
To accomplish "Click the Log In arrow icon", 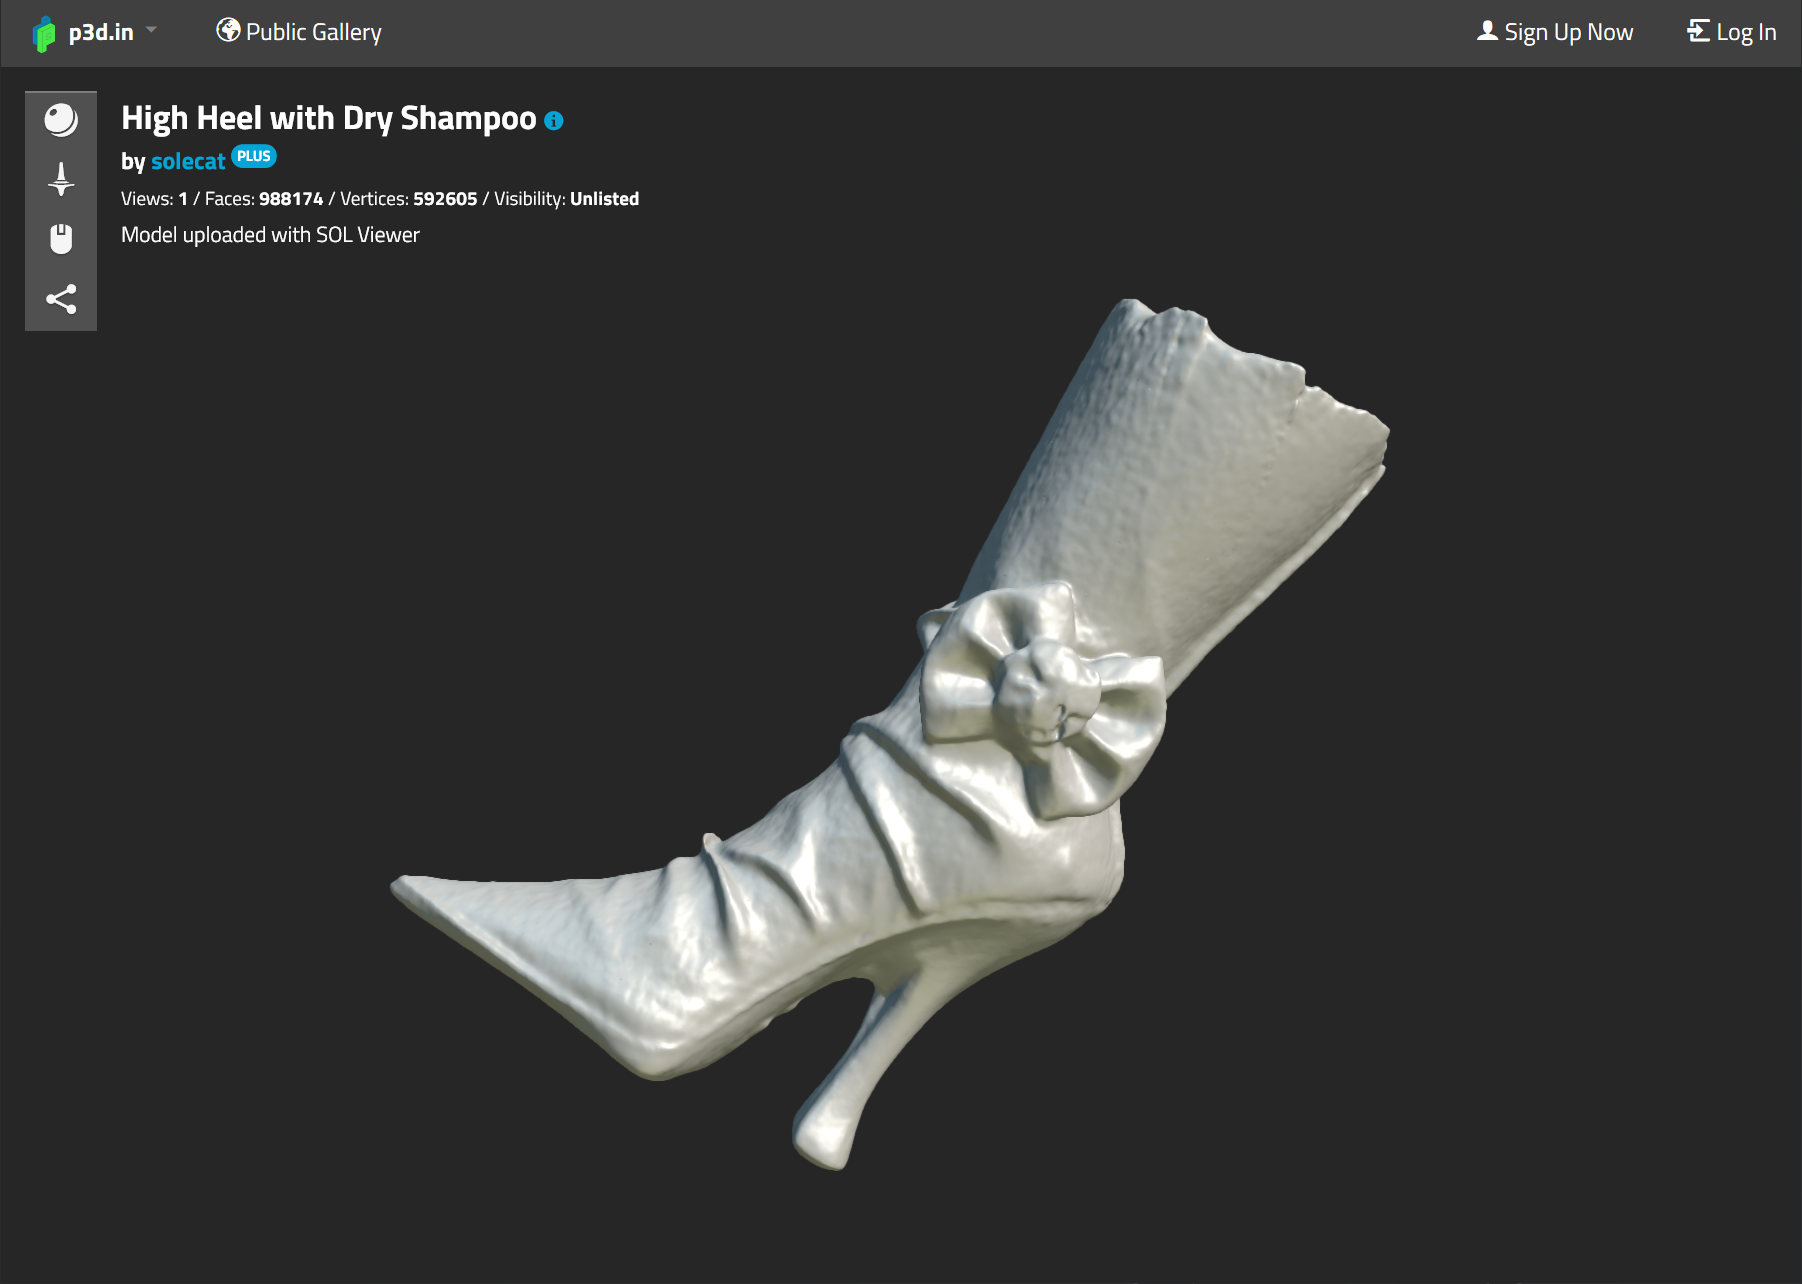I will point(1697,31).
